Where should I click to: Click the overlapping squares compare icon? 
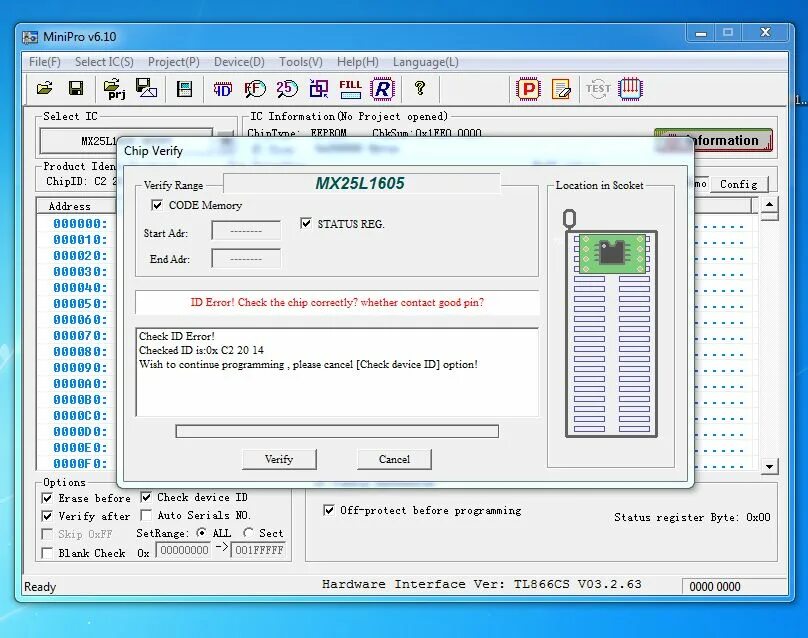(319, 89)
